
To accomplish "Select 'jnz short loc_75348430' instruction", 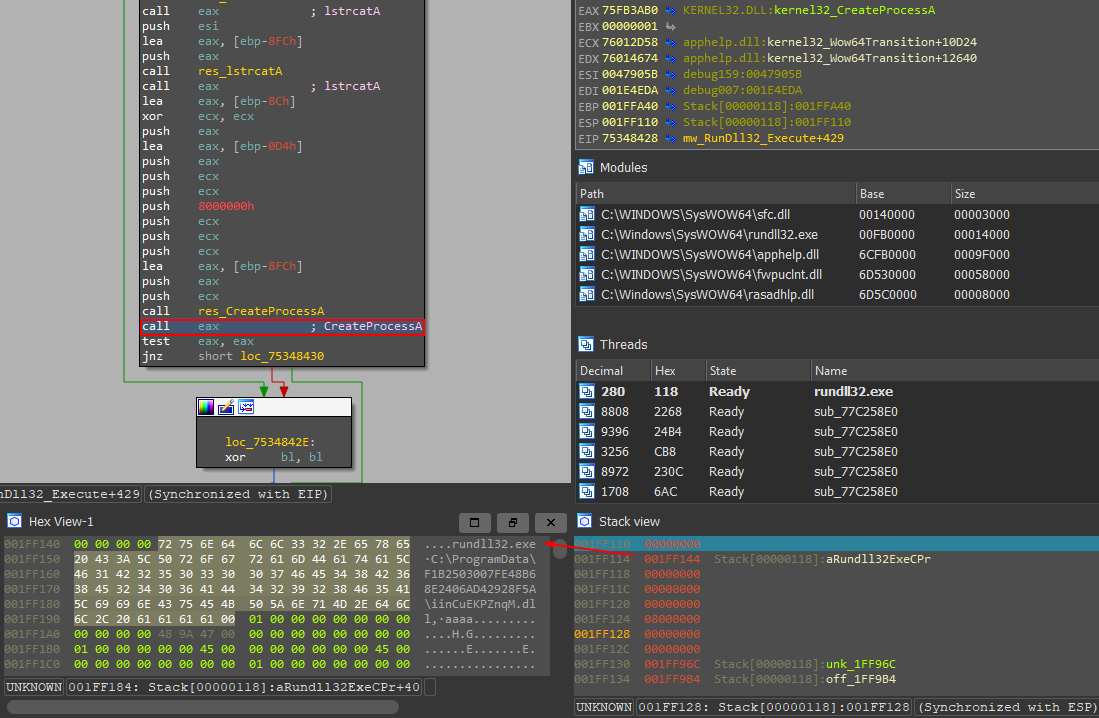I will pyautogui.click(x=233, y=356).
